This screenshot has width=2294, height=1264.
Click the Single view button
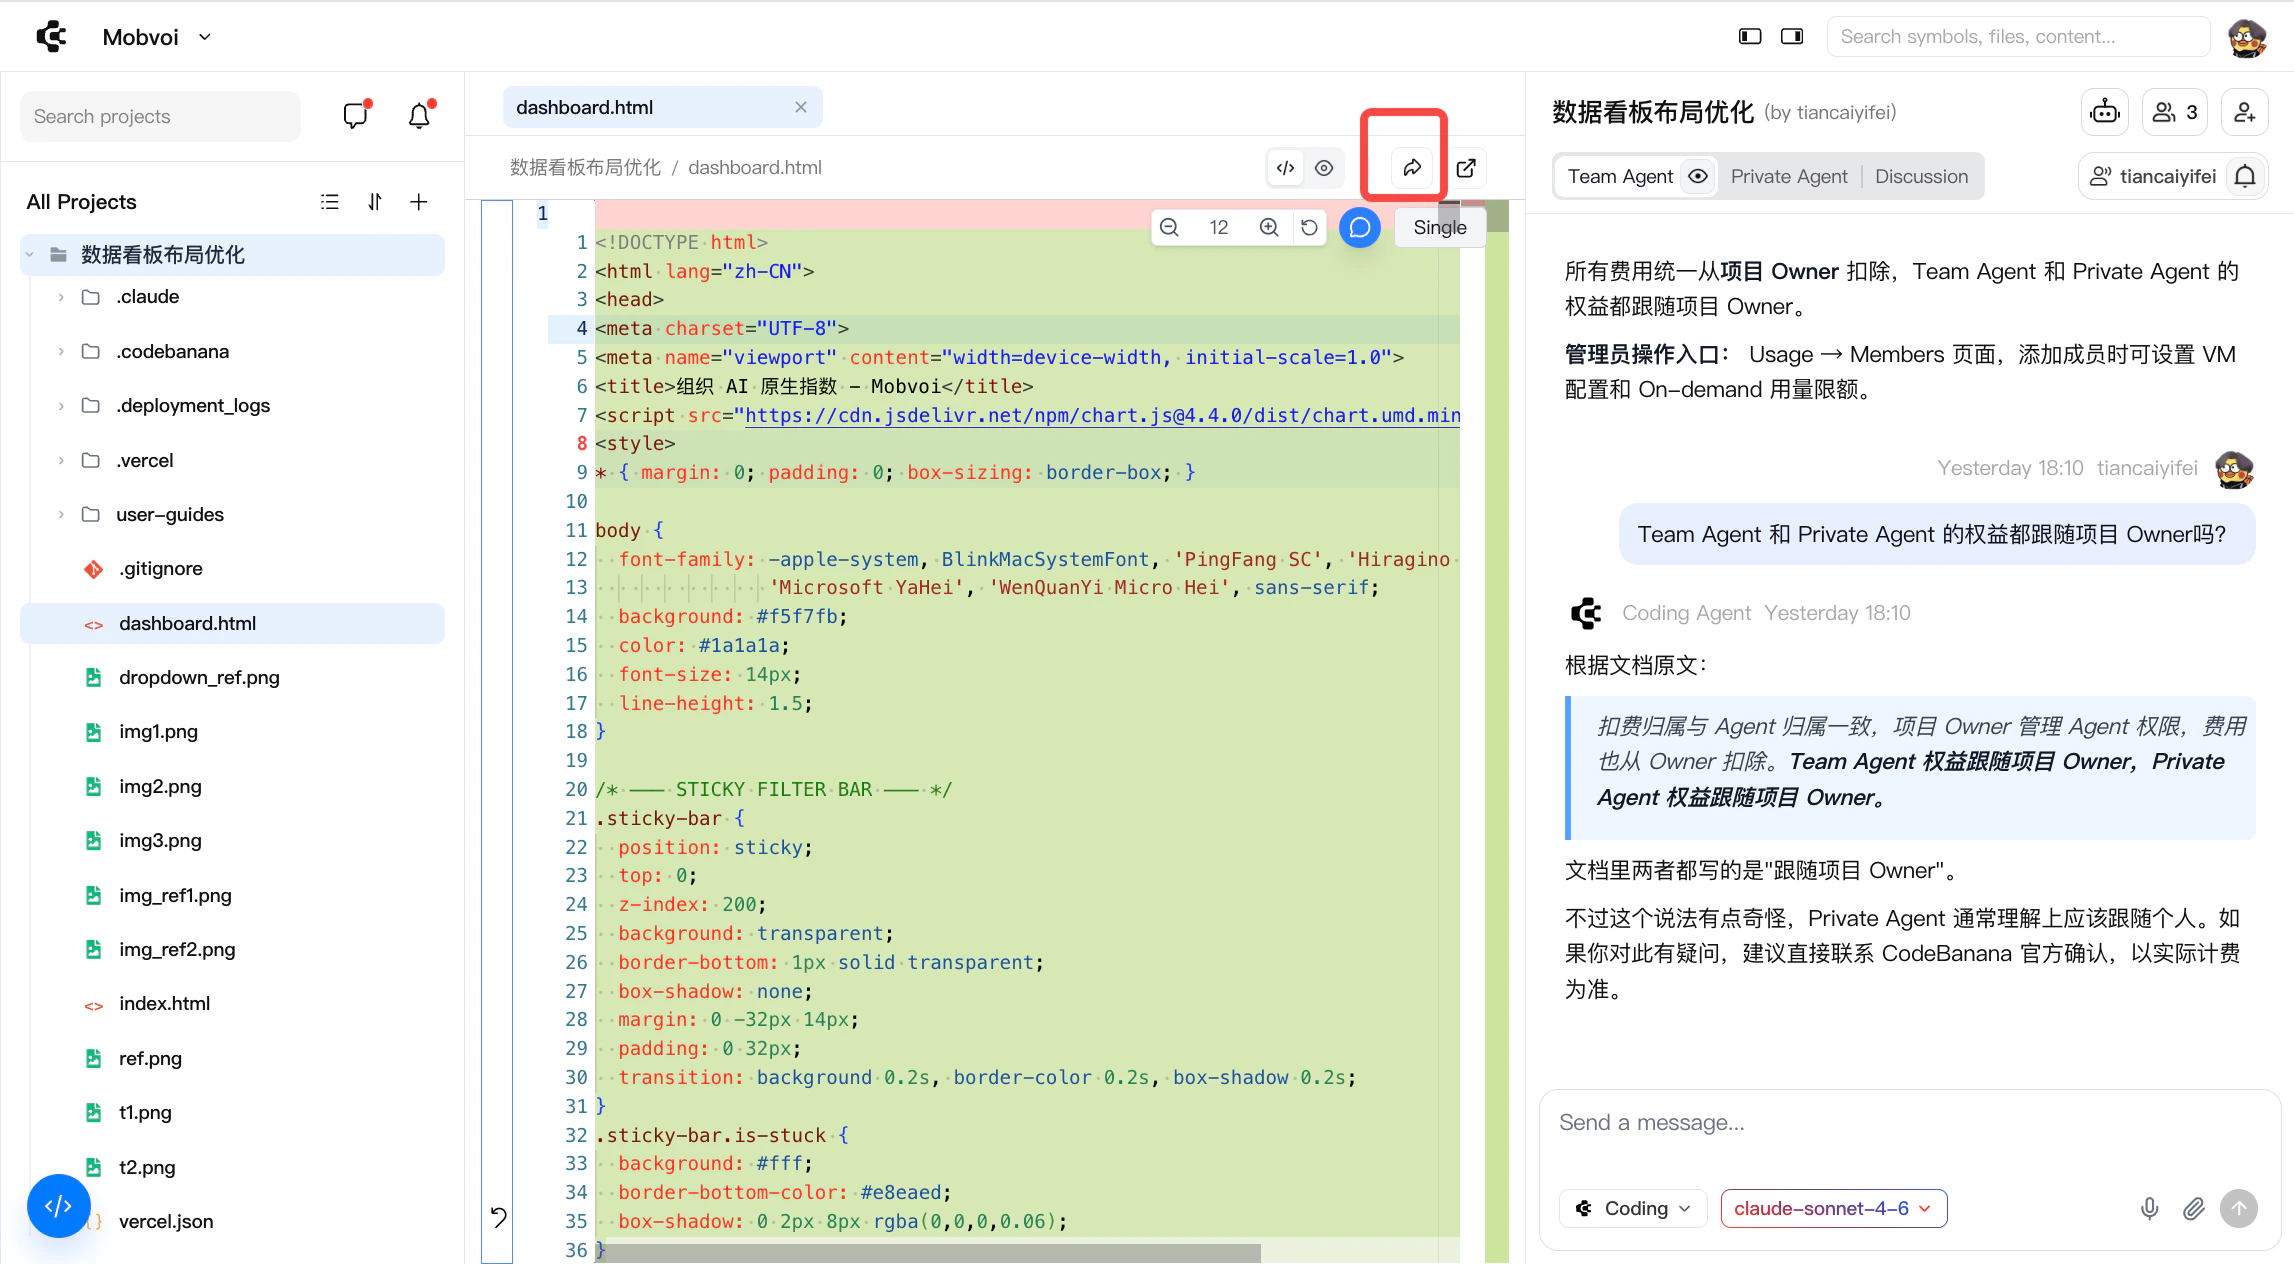click(x=1439, y=227)
